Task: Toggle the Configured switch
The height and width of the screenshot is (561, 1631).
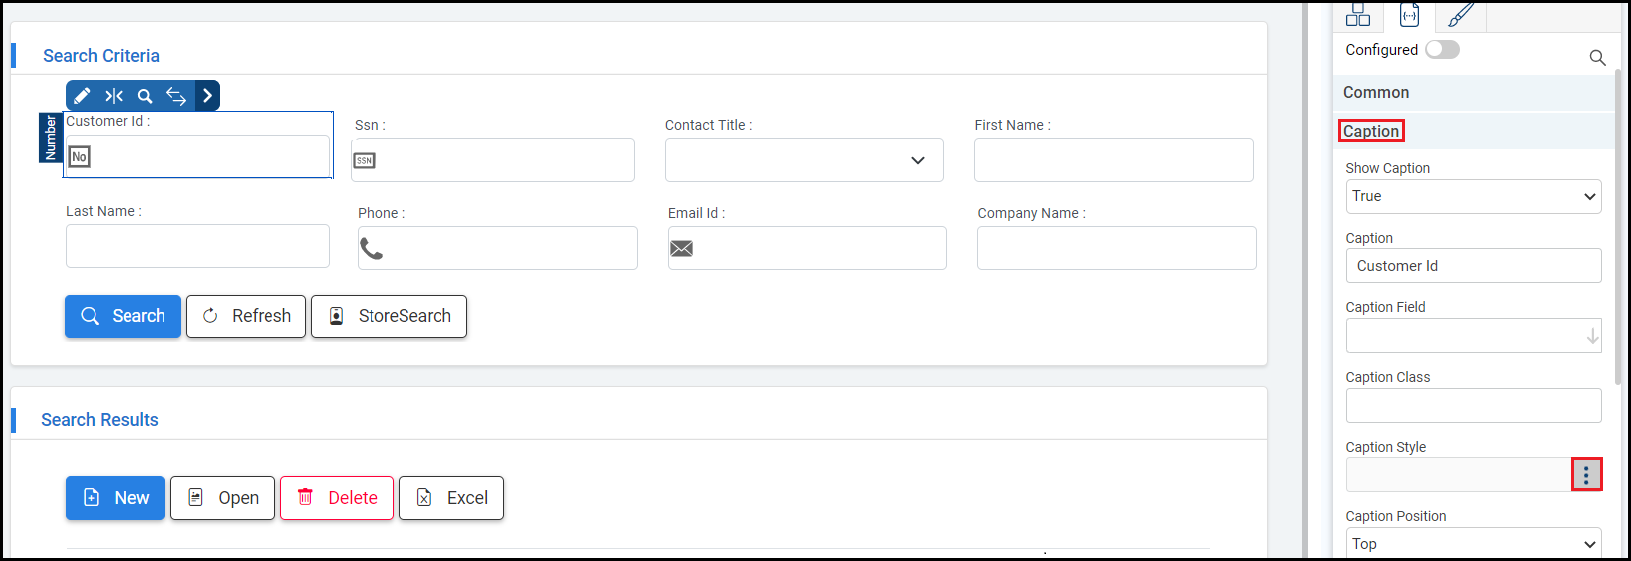Action: (1442, 50)
